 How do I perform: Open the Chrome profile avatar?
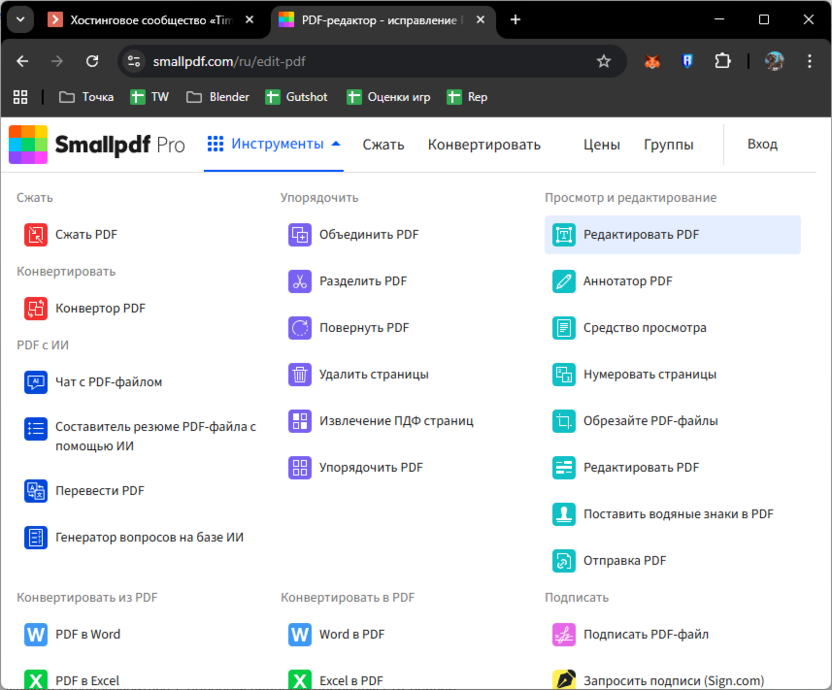pos(774,62)
